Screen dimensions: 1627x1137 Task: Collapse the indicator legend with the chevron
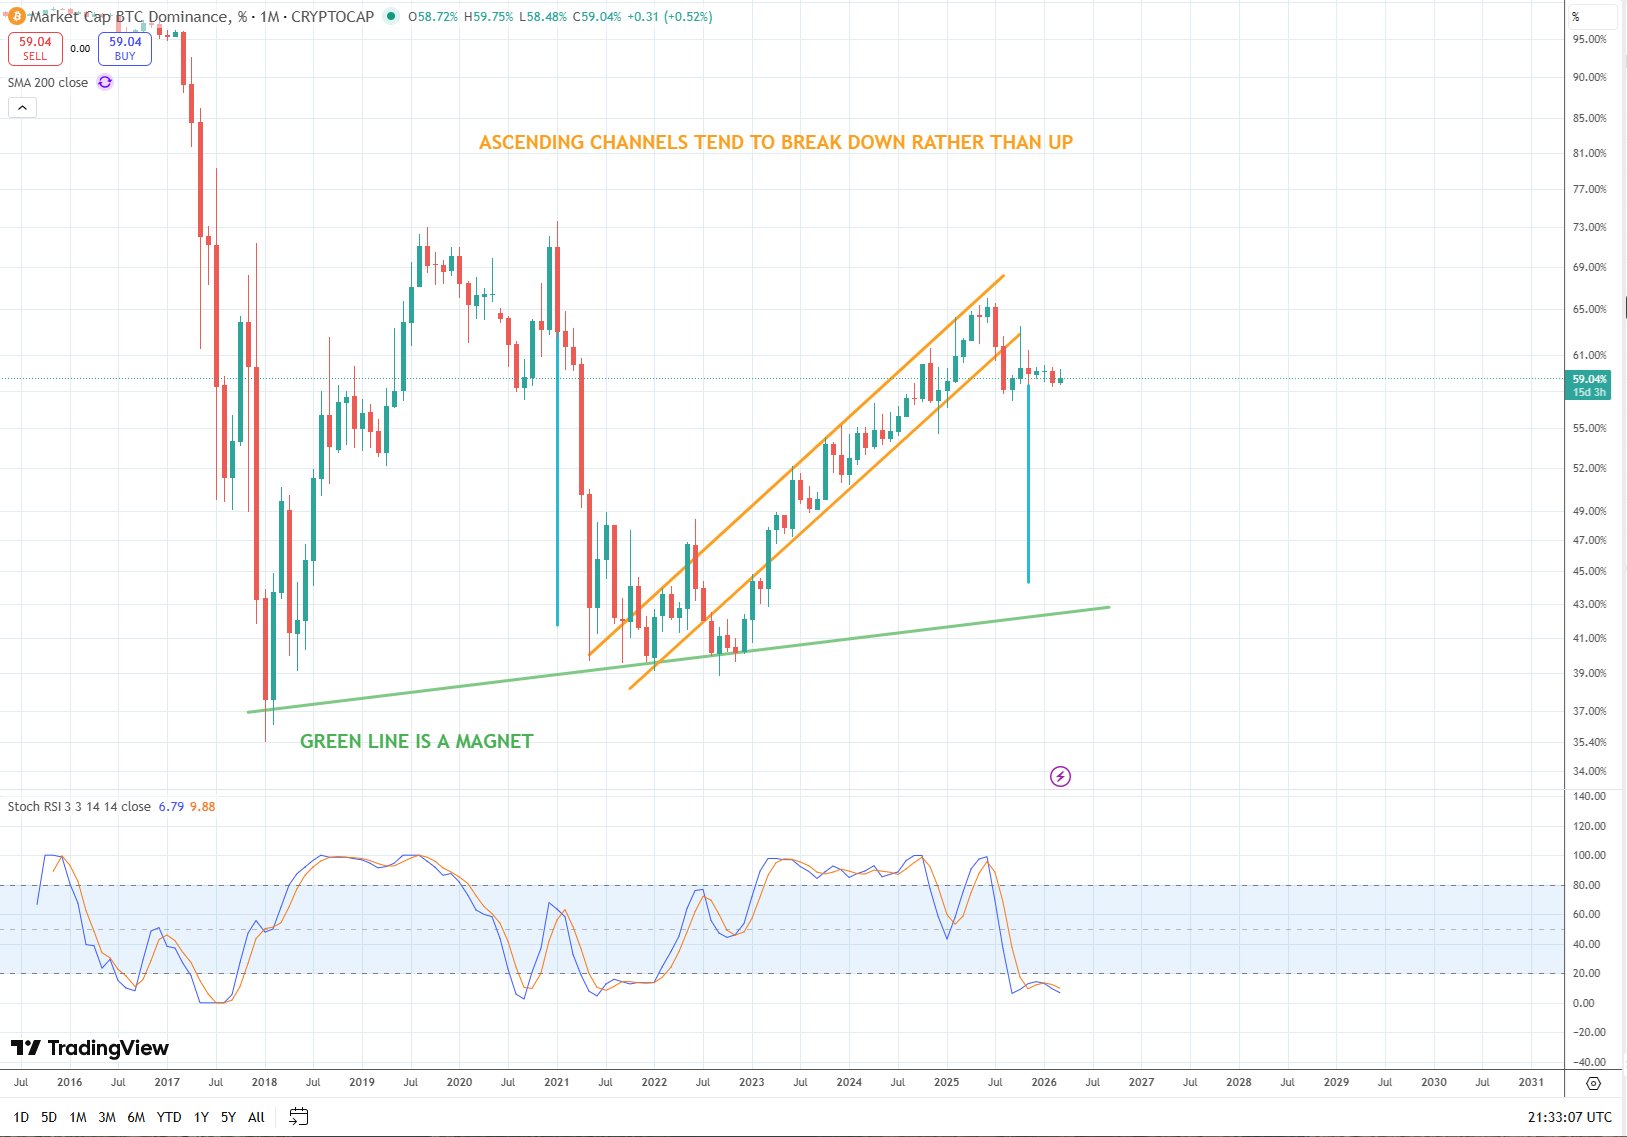pyautogui.click(x=22, y=107)
